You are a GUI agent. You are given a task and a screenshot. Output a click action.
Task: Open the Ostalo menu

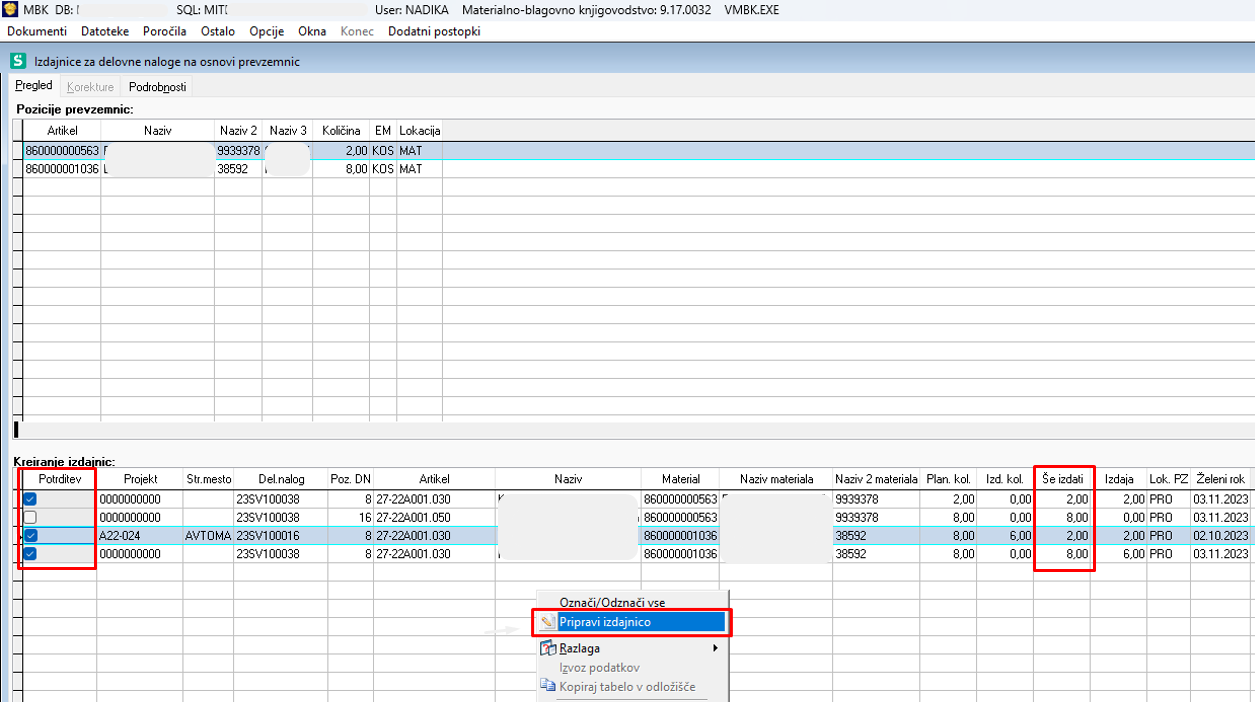click(x=218, y=31)
